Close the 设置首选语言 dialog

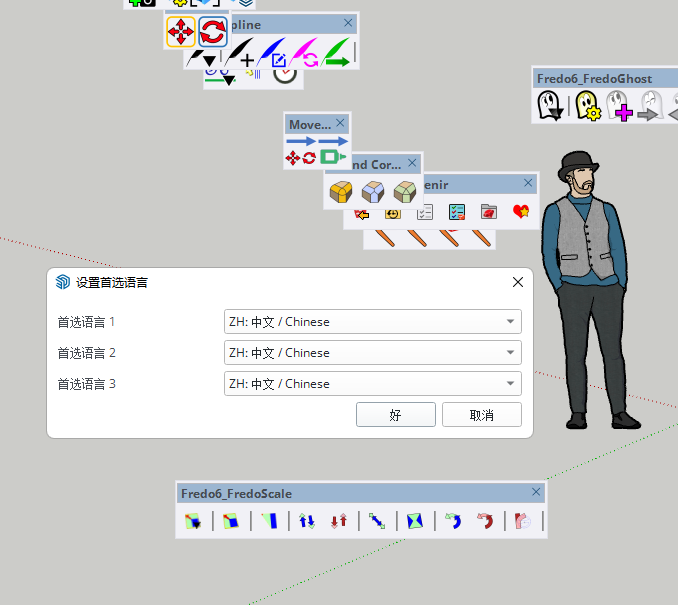tap(517, 282)
